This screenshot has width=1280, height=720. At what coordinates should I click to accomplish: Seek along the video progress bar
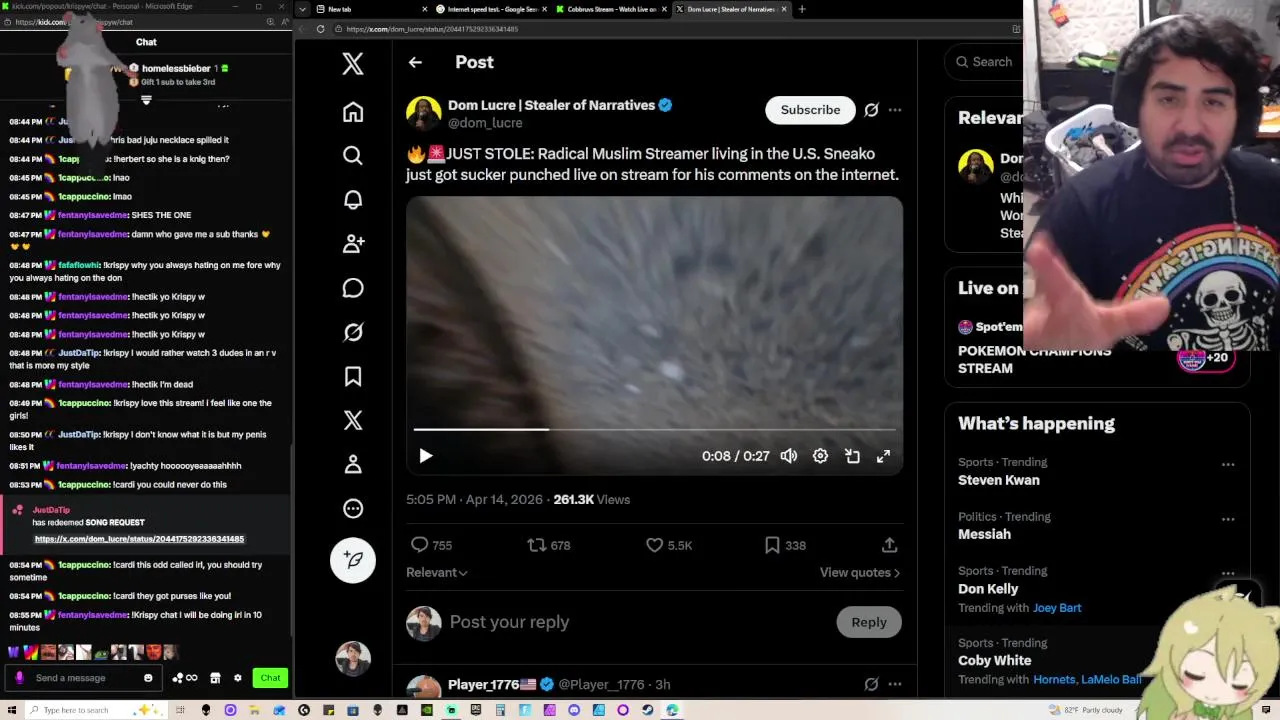coord(654,429)
